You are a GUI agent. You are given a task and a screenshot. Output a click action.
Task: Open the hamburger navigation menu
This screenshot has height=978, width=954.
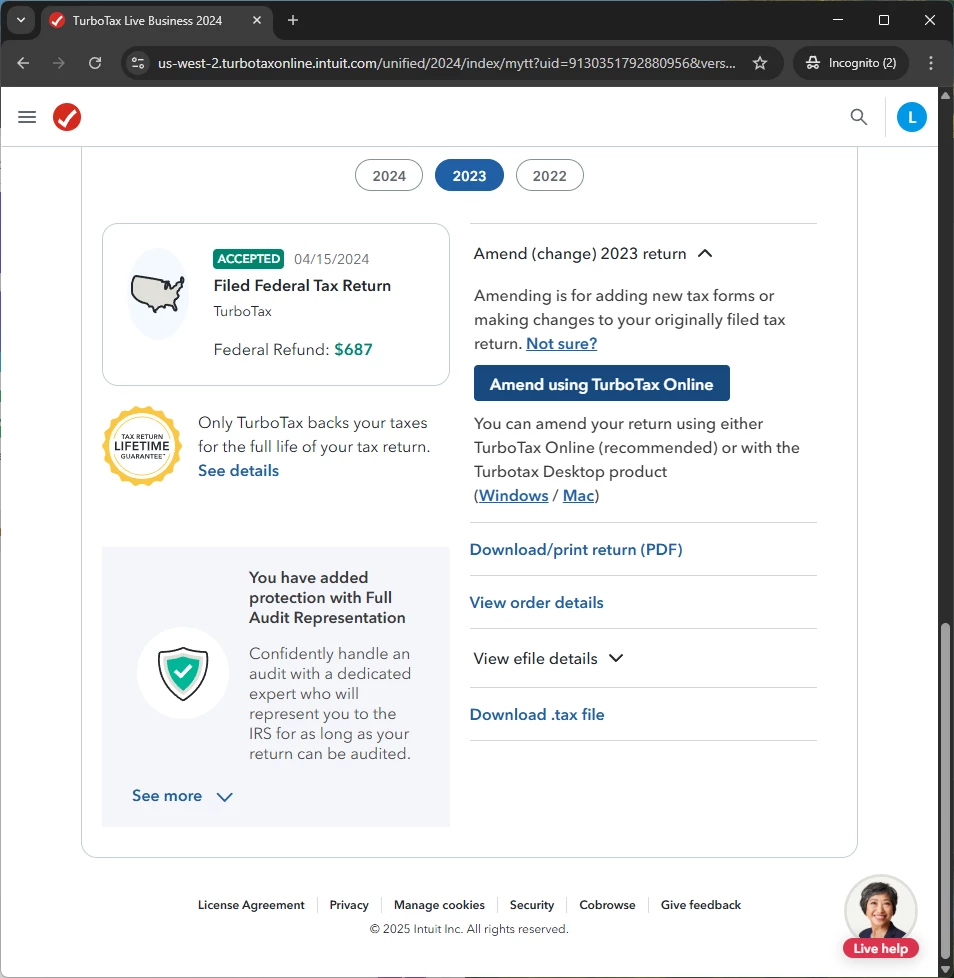[x=27, y=117]
